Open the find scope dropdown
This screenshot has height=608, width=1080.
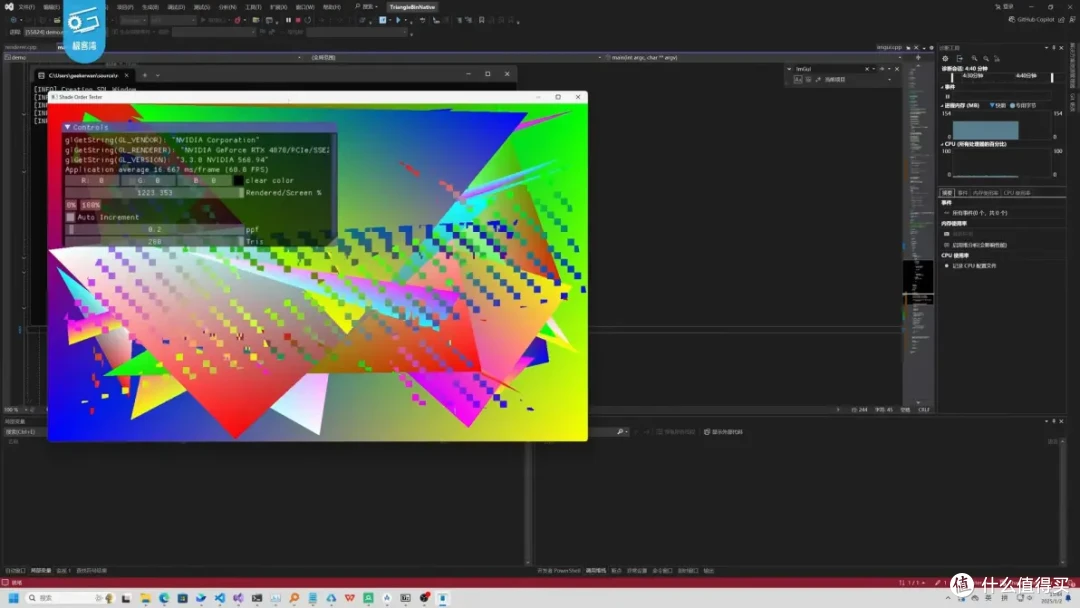889,80
